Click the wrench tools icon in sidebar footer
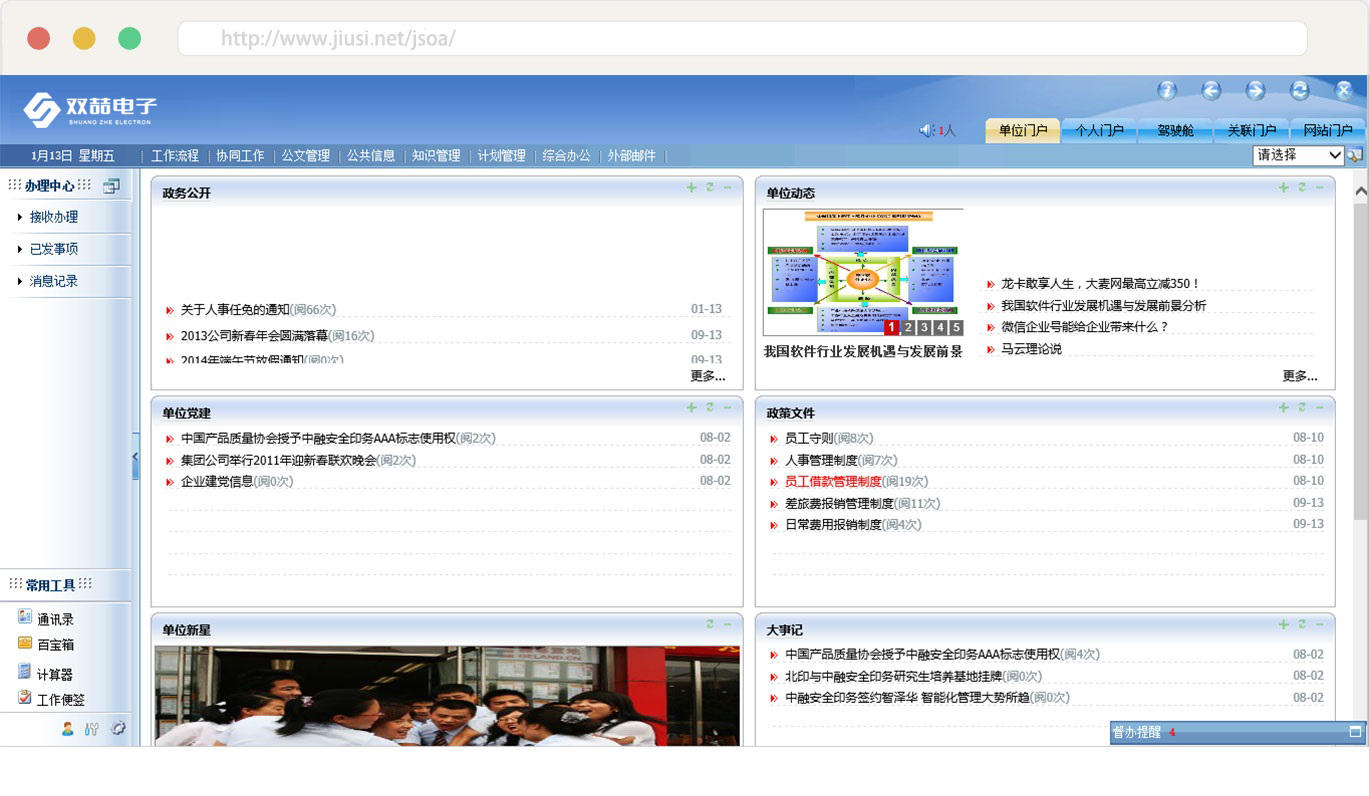 tap(92, 729)
